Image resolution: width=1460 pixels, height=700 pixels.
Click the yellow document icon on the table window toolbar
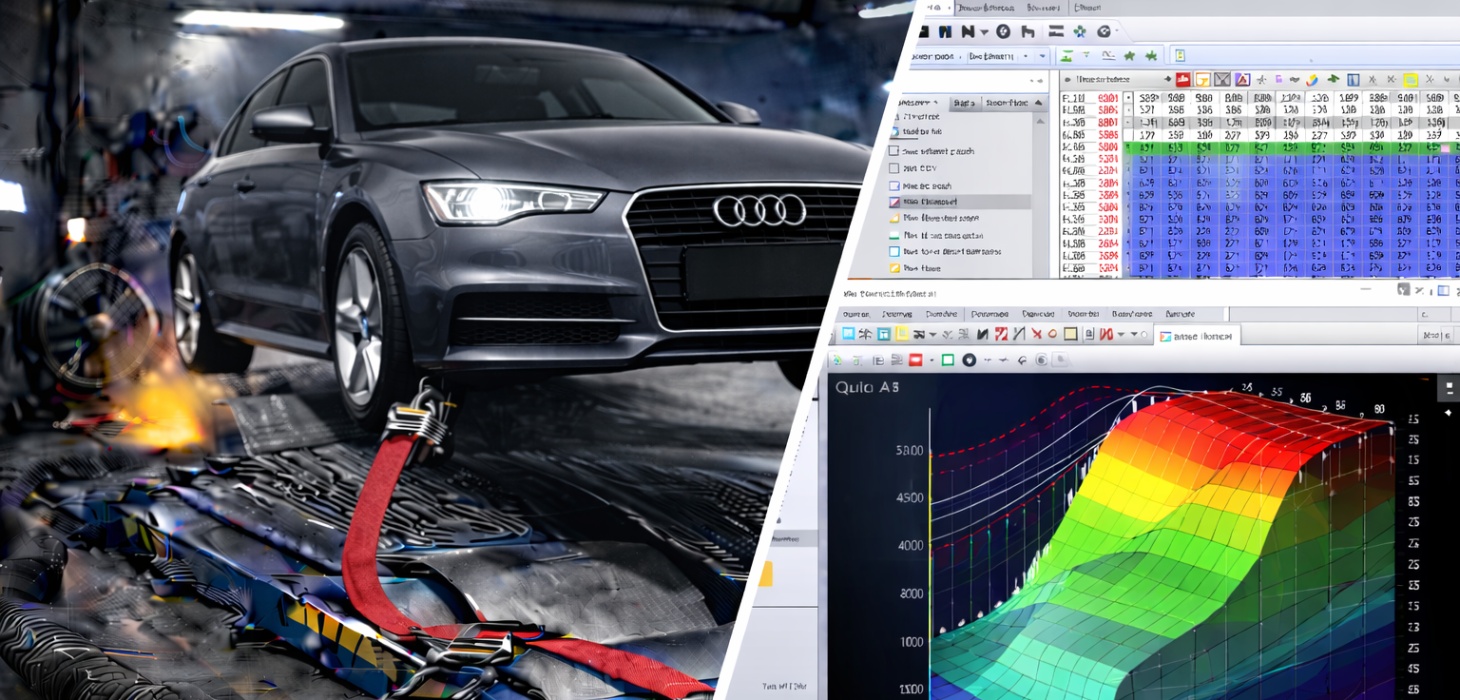click(1180, 56)
